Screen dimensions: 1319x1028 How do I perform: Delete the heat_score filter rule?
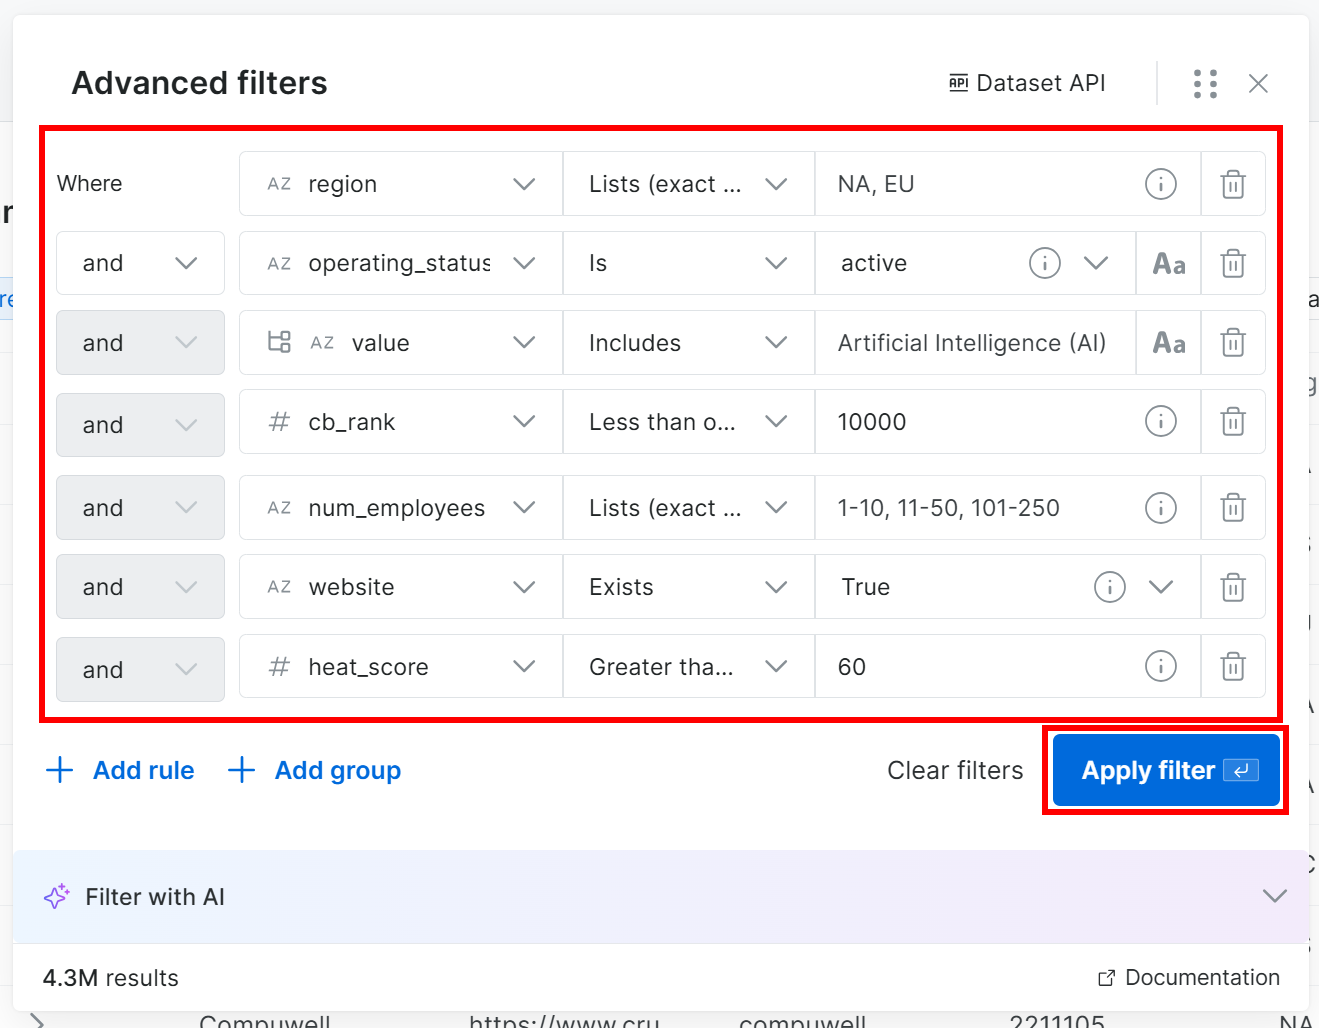tap(1232, 666)
